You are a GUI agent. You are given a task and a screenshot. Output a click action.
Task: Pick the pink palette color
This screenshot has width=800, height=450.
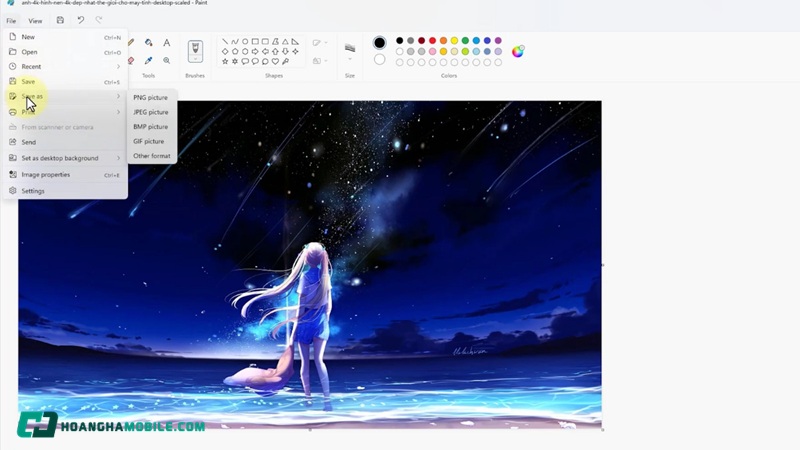tap(433, 52)
